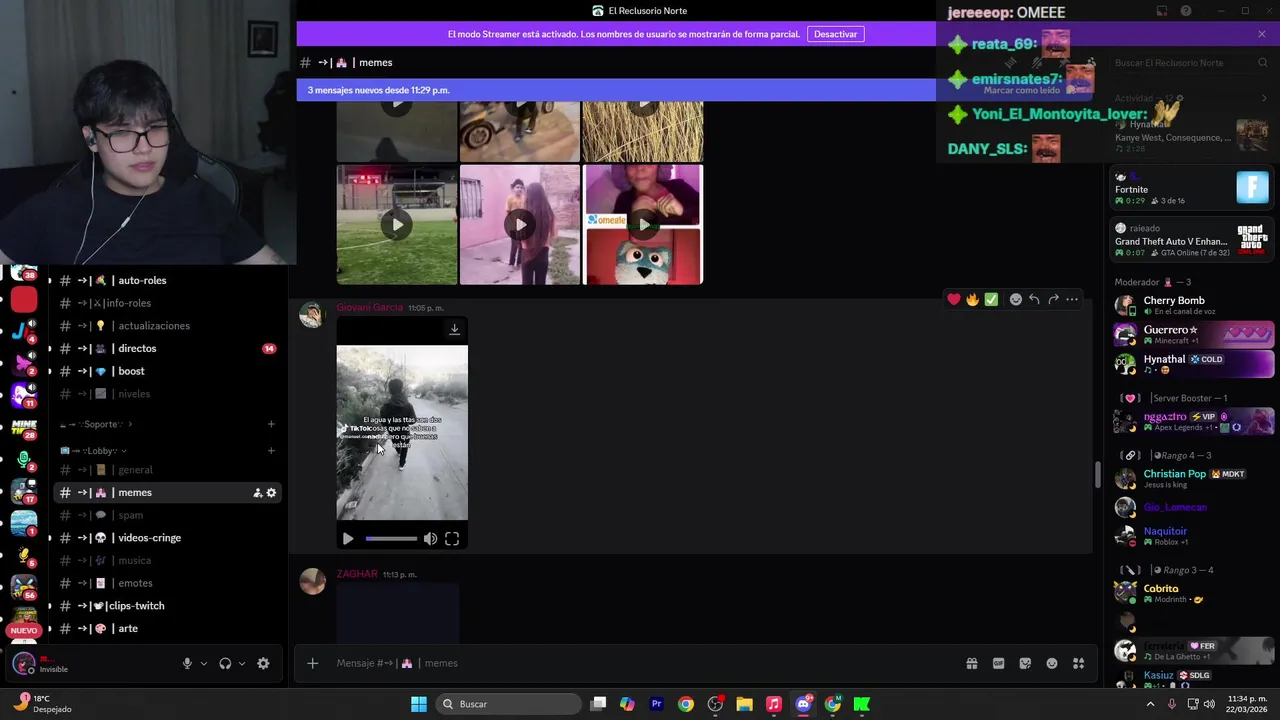Screen dimensions: 1280x720
Task: Expand the Soporte category
Action: [96, 424]
